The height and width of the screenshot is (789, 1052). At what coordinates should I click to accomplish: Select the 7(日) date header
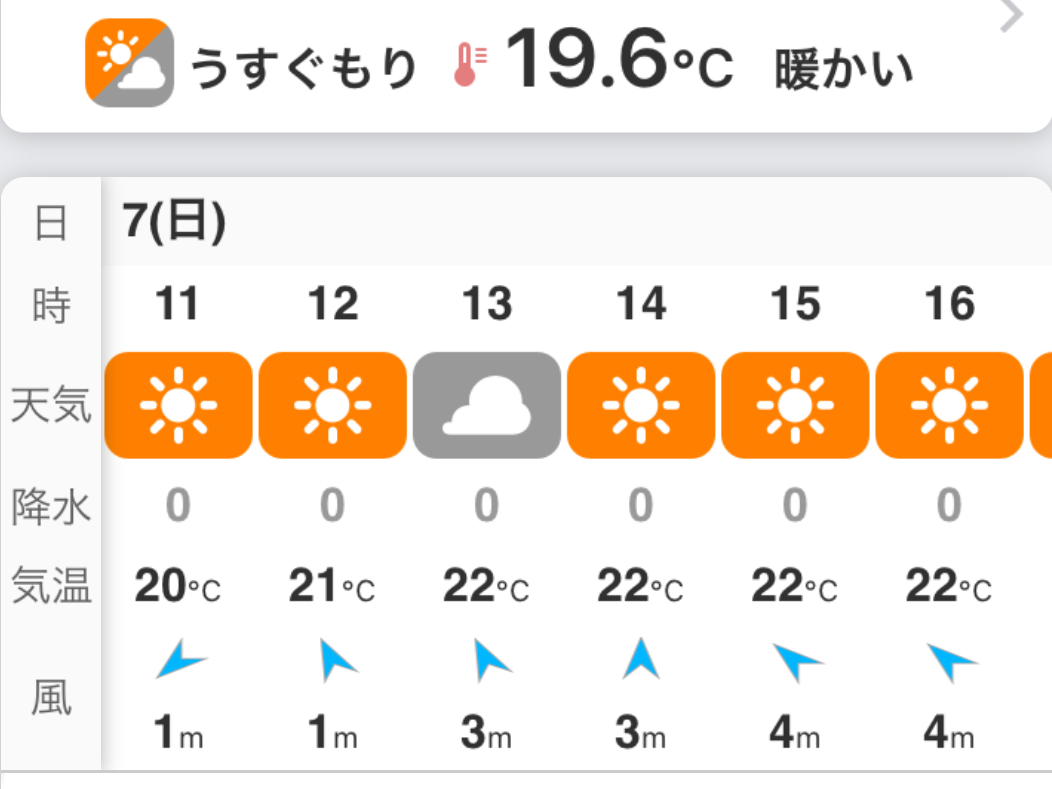[x=175, y=221]
